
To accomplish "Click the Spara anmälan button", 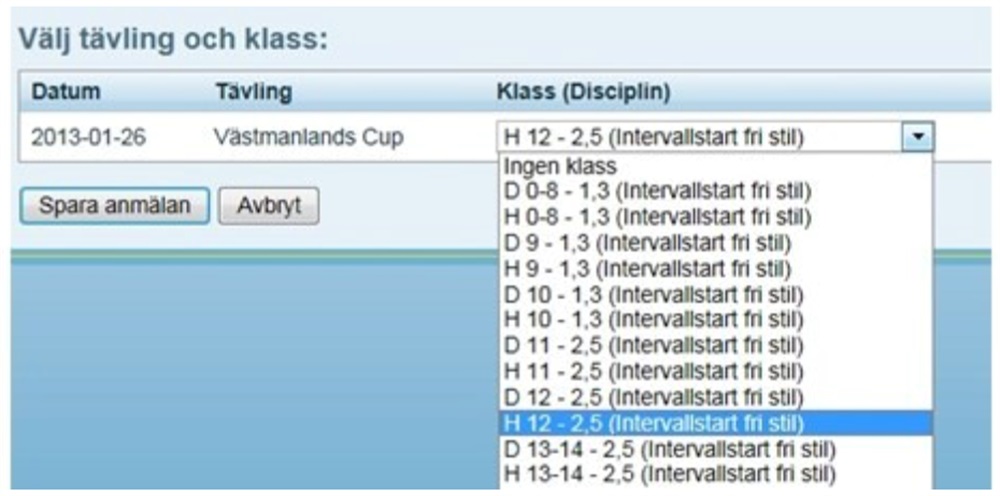I will click(x=114, y=205).
